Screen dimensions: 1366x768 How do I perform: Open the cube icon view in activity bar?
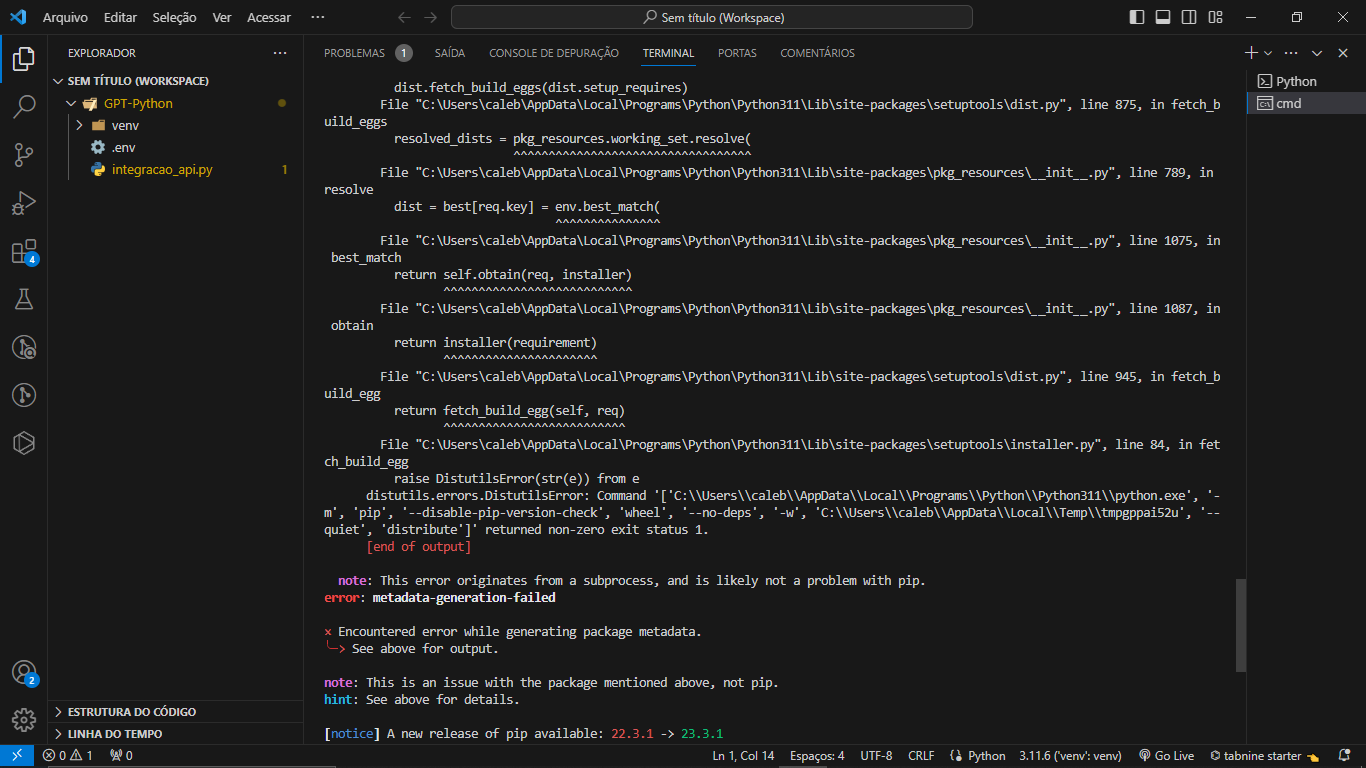click(x=24, y=443)
